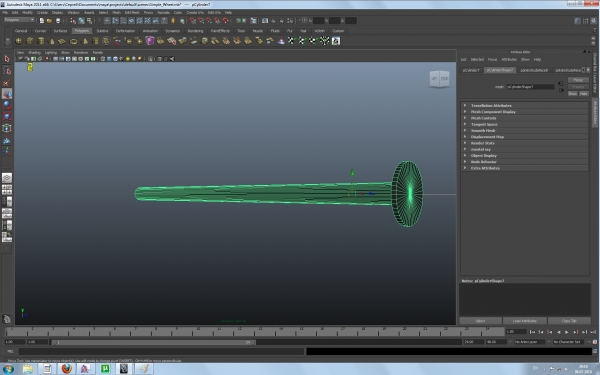This screenshot has height=375, width=600.
Task: Activate the Lasso select tool
Action: click(x=7, y=70)
